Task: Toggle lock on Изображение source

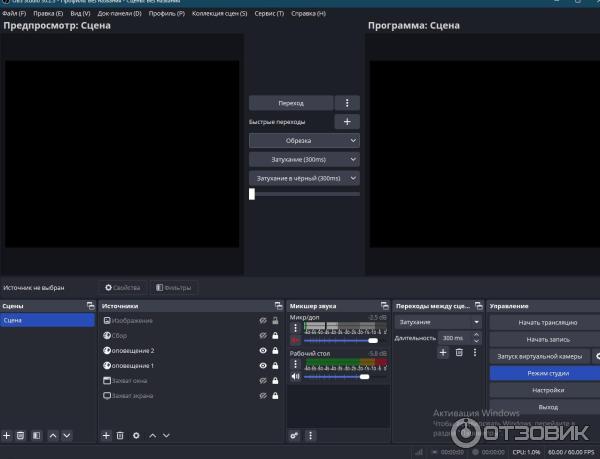Action: [275, 321]
